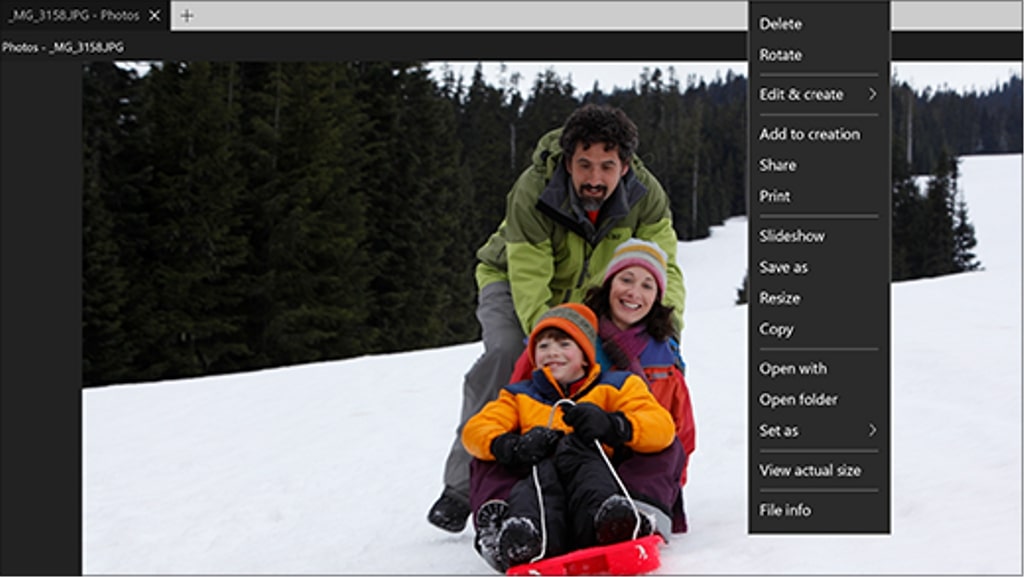Click Add to creation menu option
1024x577 pixels.
pos(809,134)
